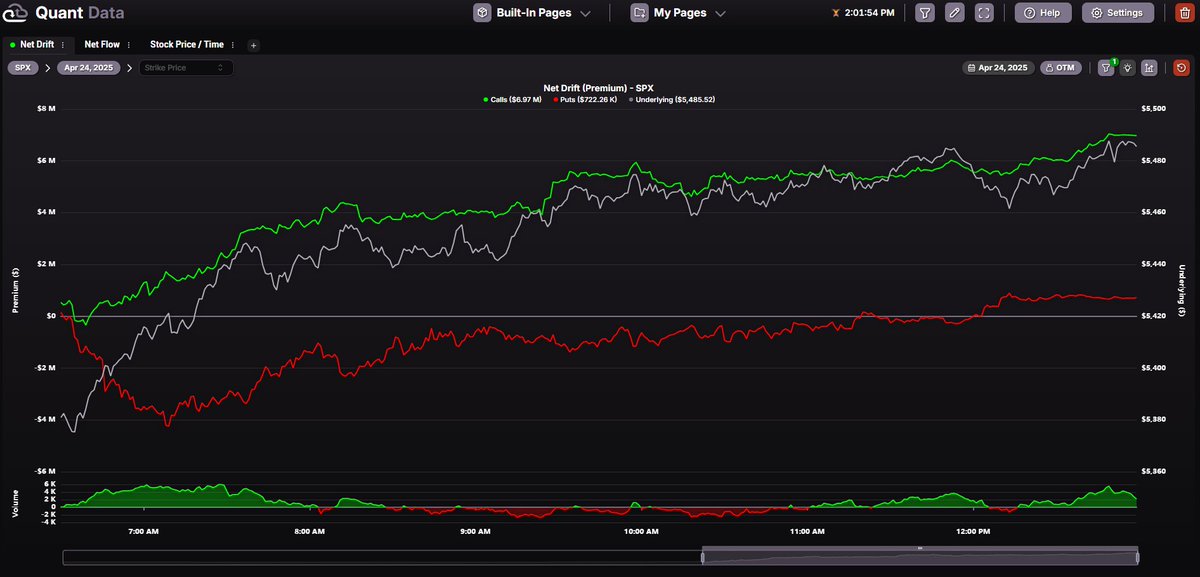Image resolution: width=1200 pixels, height=577 pixels.
Task: Toggle Underlying ($5,485.52) legend series
Action: tap(671, 99)
